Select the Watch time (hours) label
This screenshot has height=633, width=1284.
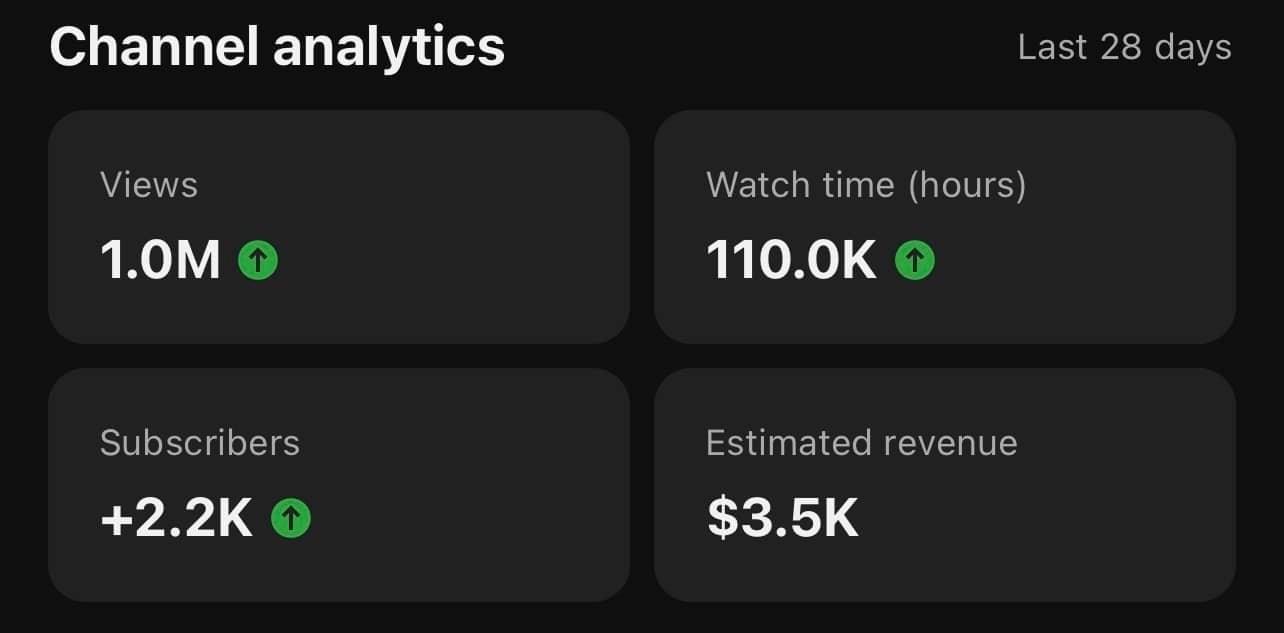click(866, 185)
